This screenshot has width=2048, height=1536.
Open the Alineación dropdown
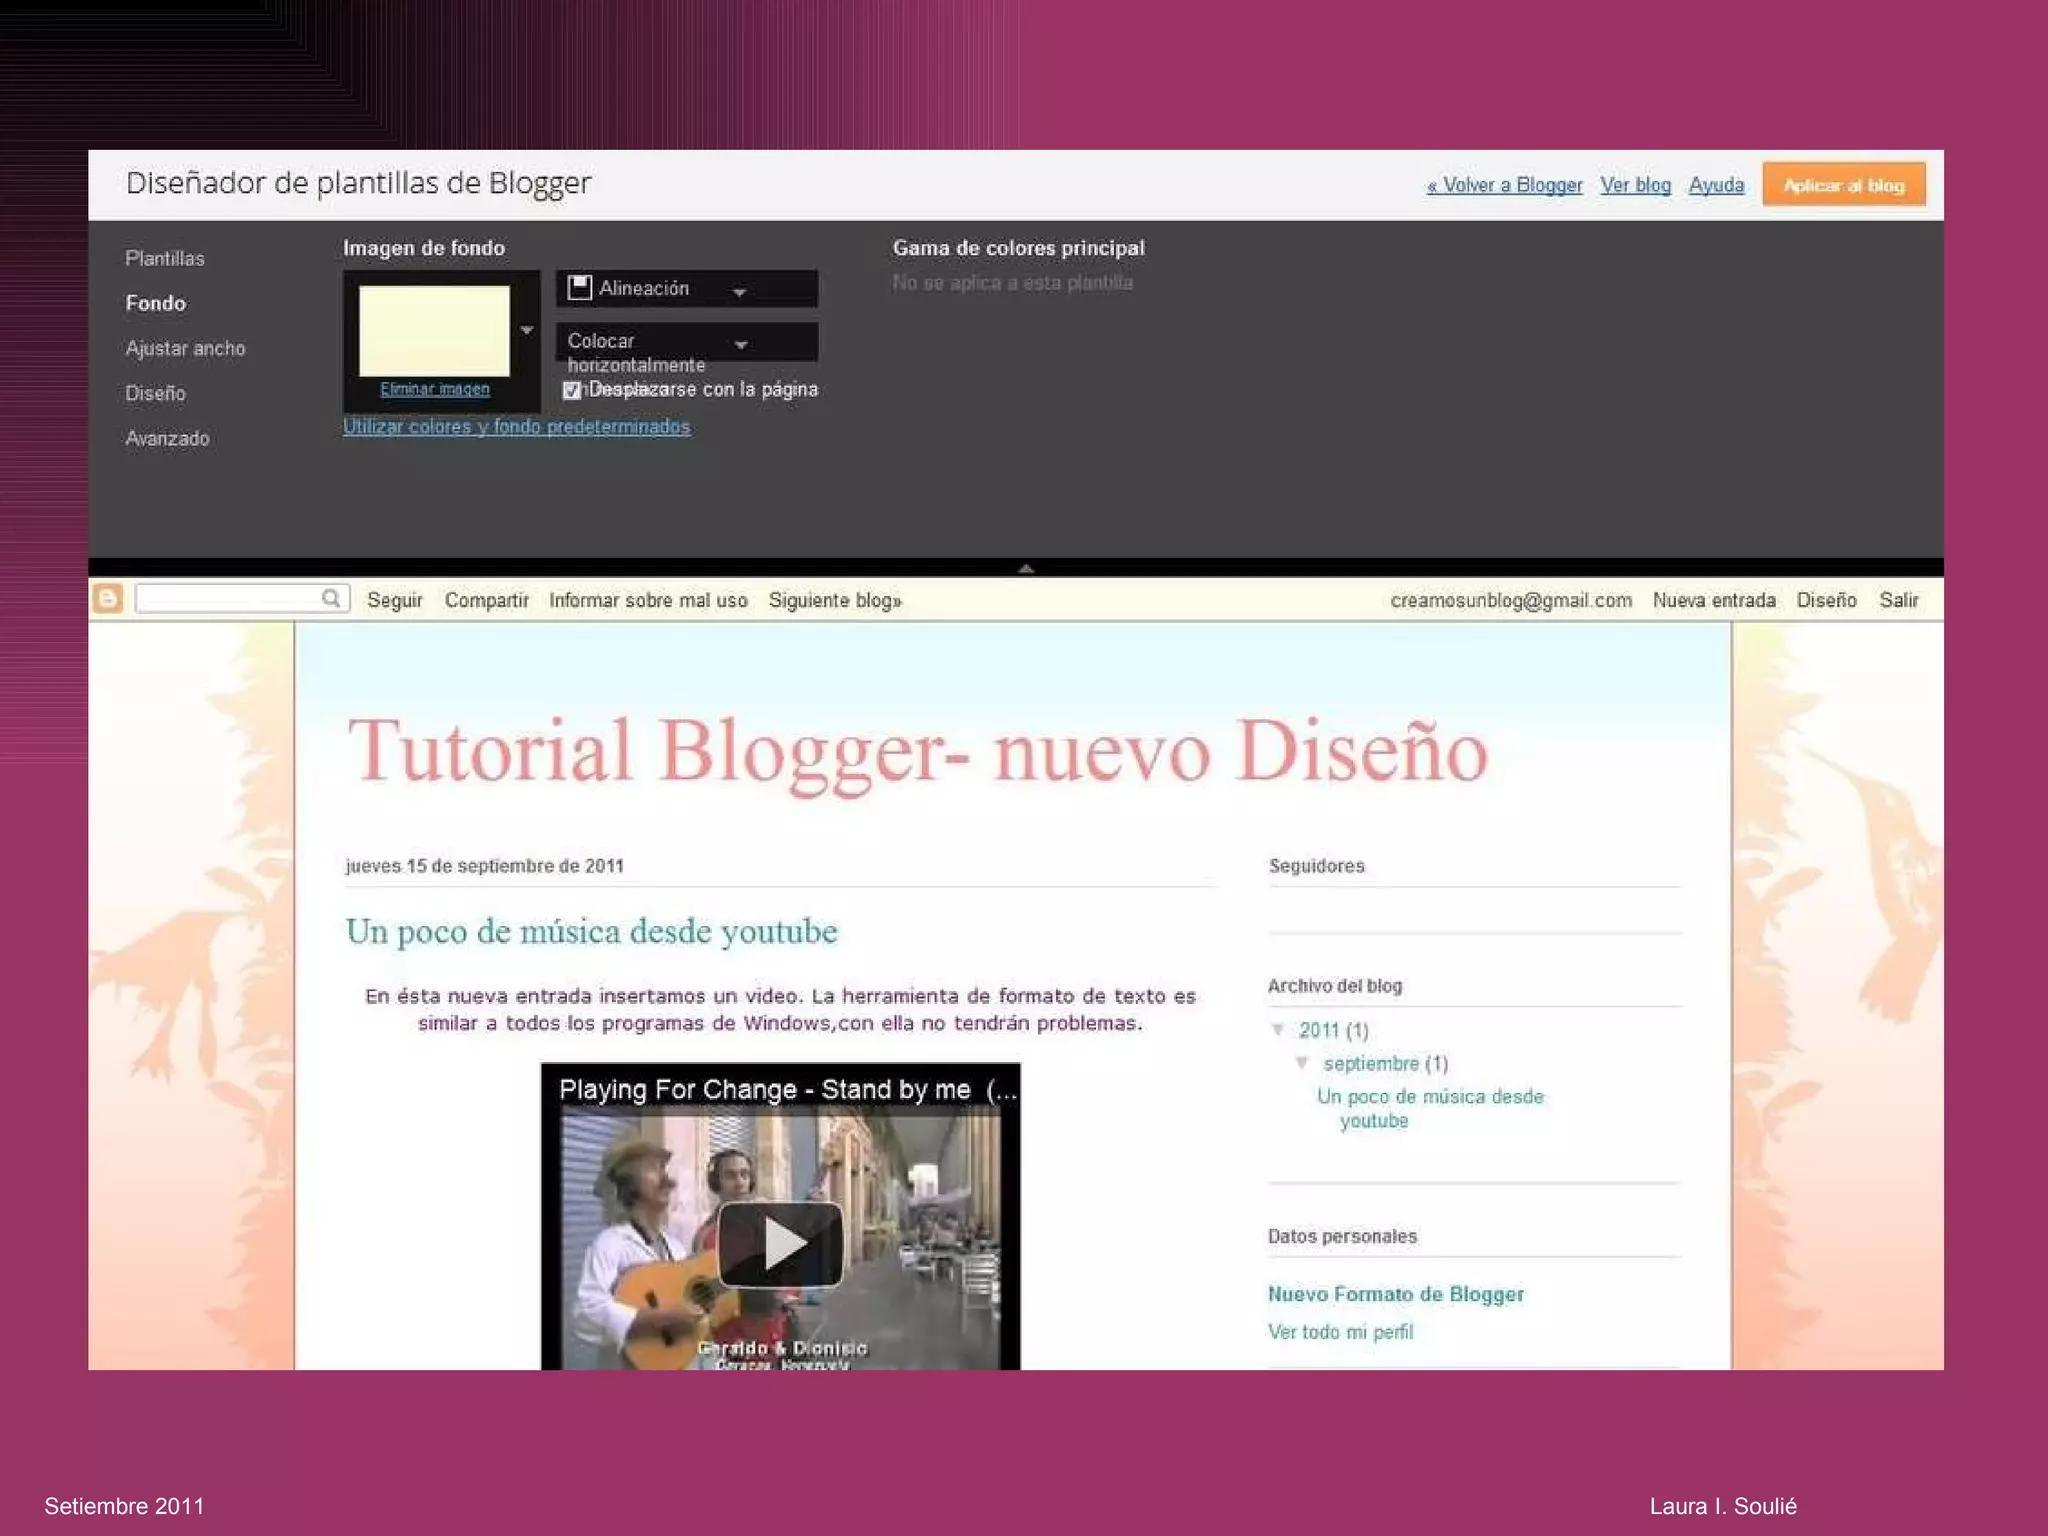(x=739, y=291)
